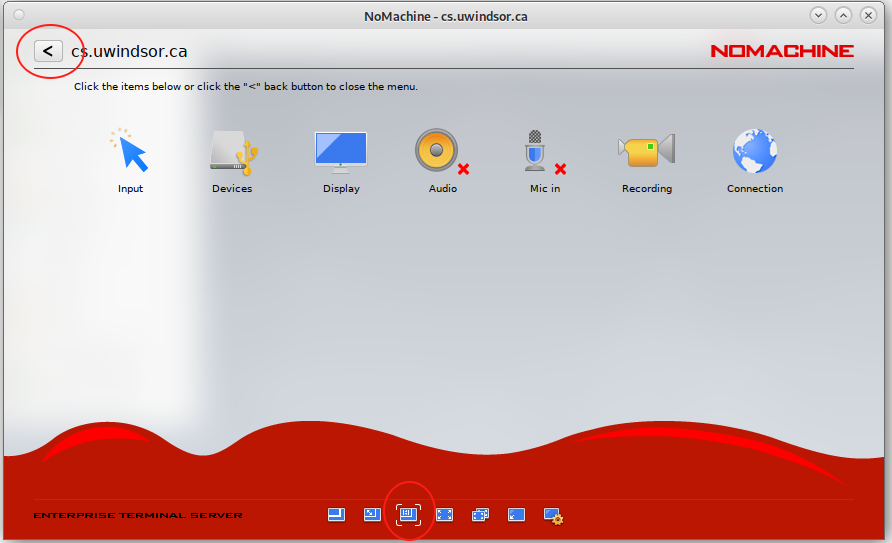Open the Devices settings

tap(232, 161)
